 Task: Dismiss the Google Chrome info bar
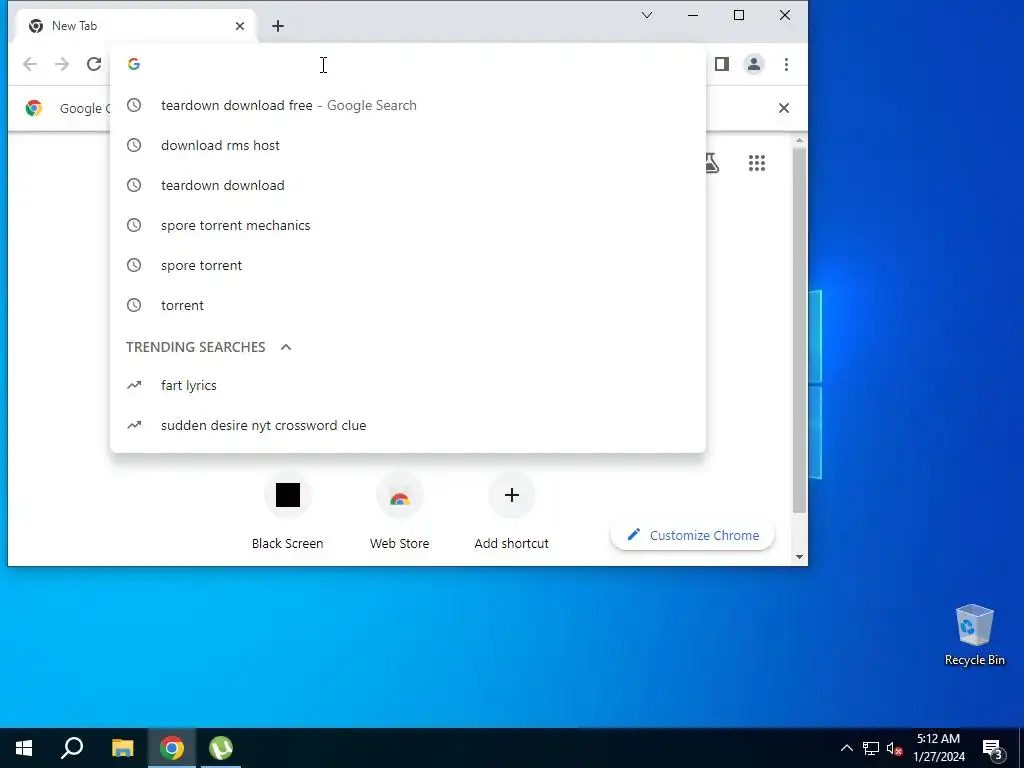click(x=784, y=108)
